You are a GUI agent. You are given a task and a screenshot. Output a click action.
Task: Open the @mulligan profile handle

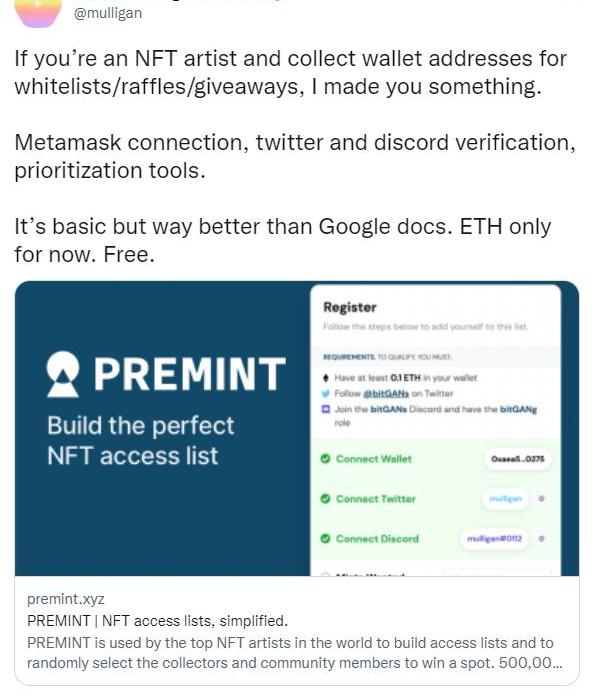[108, 13]
